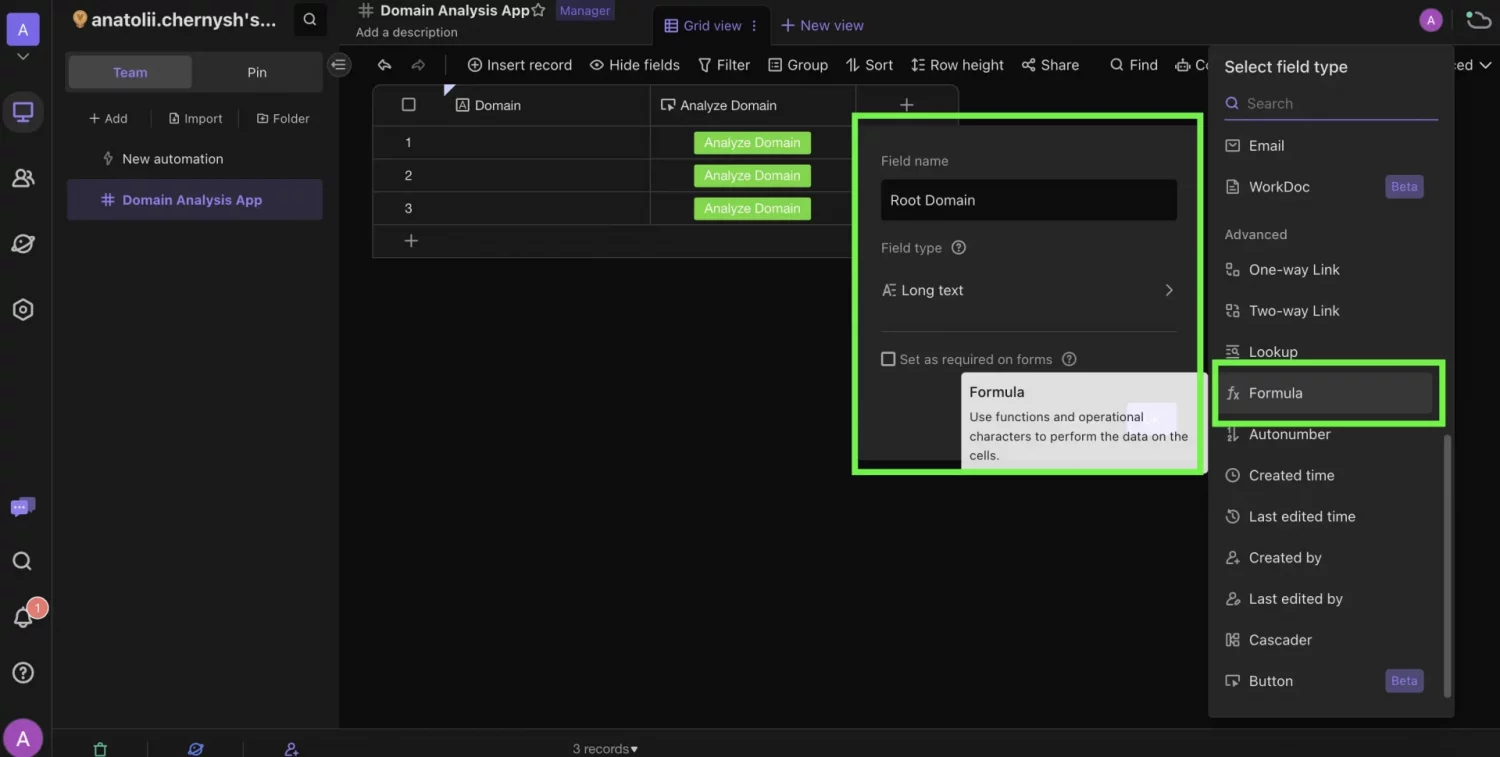
Task: Click the search magnifier icon in left sidebar
Action: coord(22,561)
